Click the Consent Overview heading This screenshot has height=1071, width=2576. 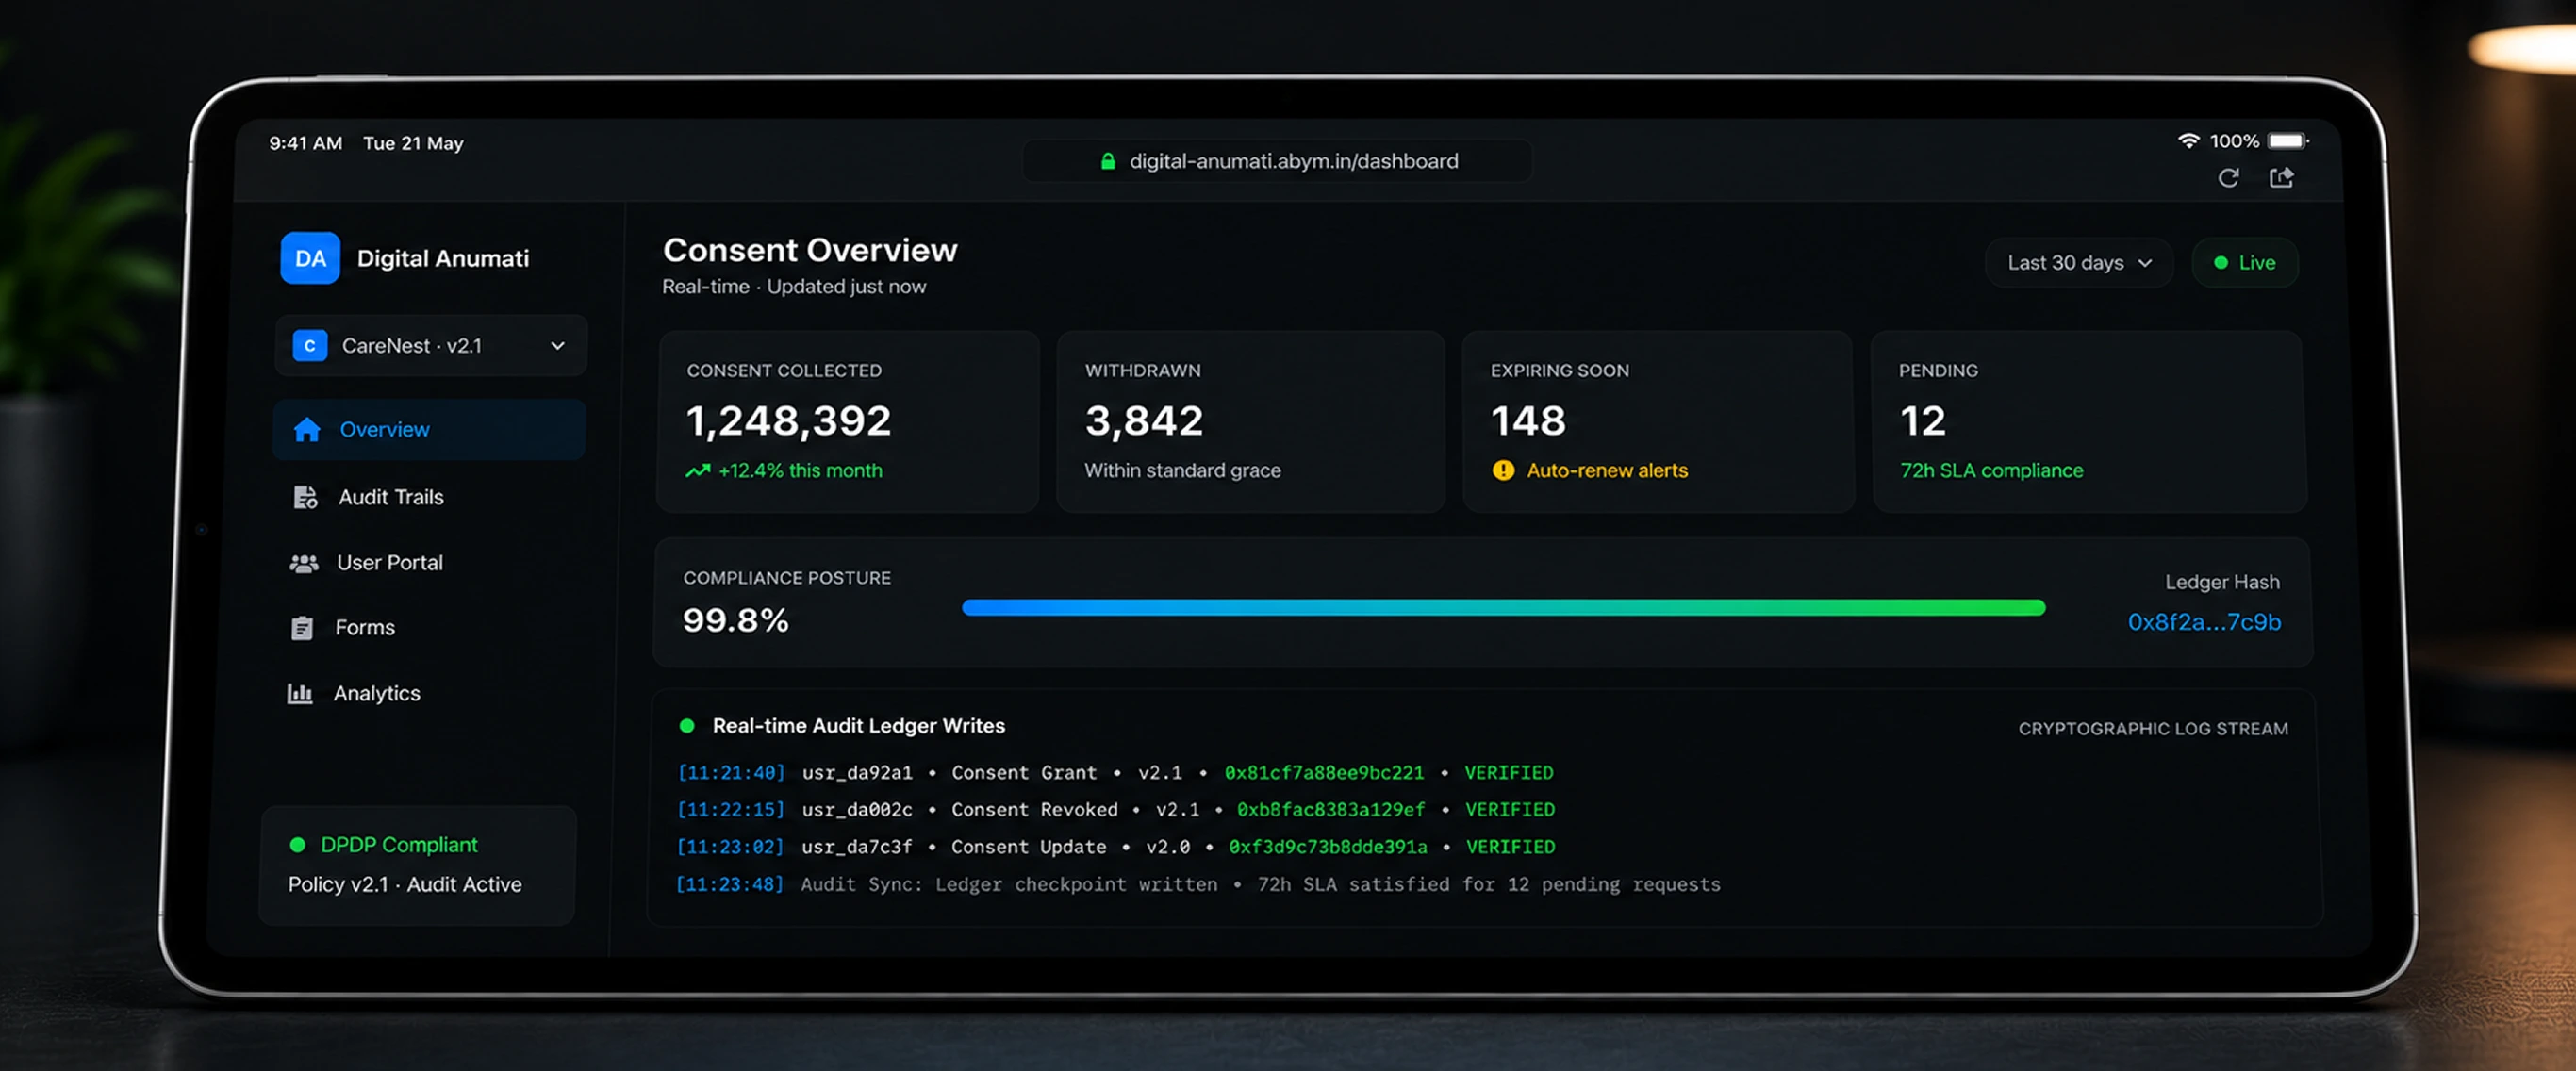pos(810,250)
